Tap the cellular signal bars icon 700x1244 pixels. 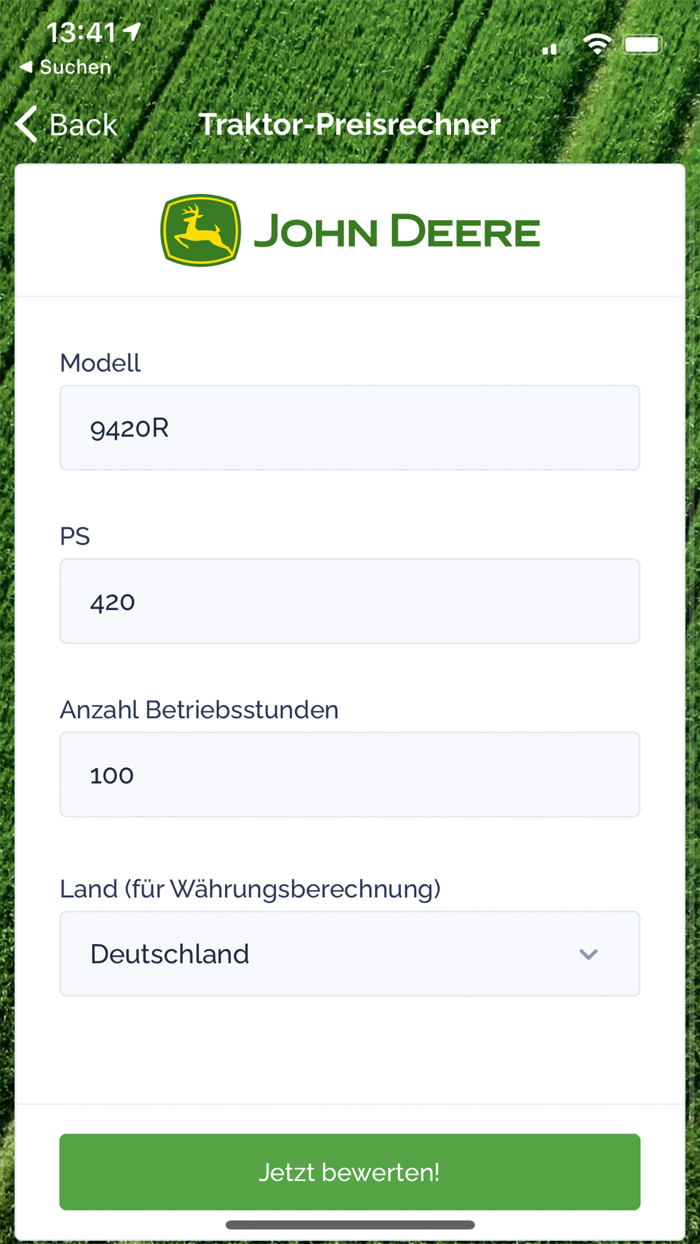(554, 46)
